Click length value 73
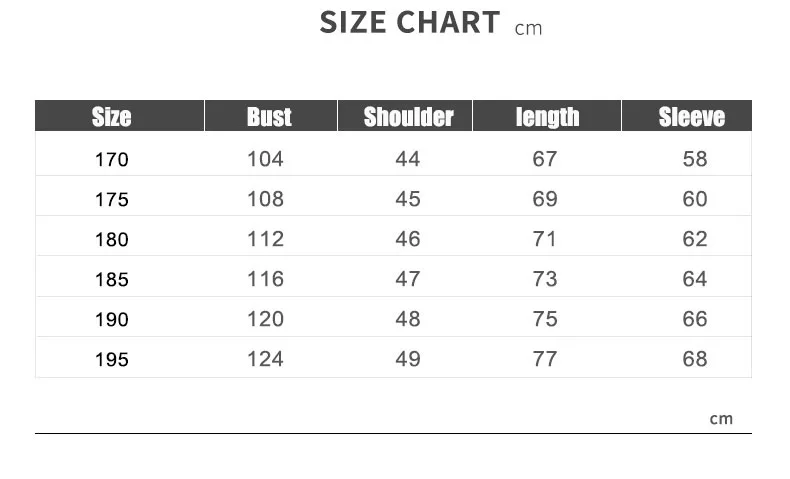 pyautogui.click(x=545, y=279)
